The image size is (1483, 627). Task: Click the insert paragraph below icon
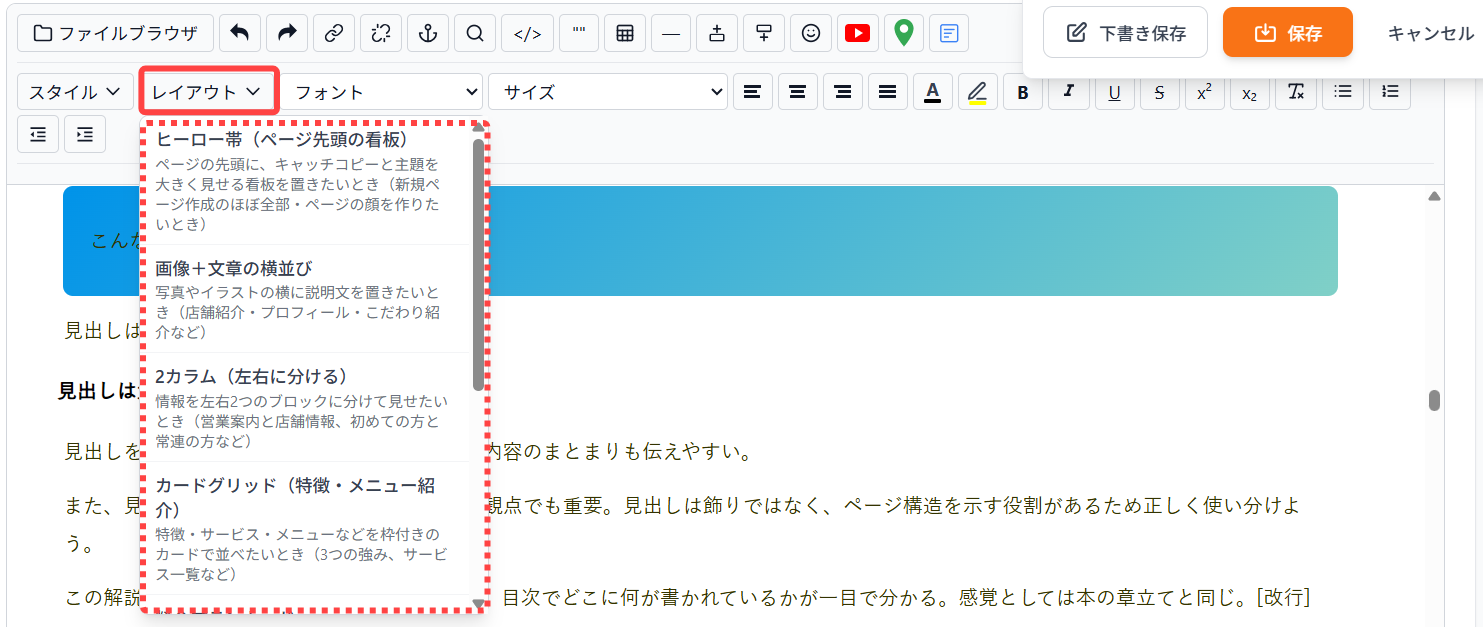764,33
